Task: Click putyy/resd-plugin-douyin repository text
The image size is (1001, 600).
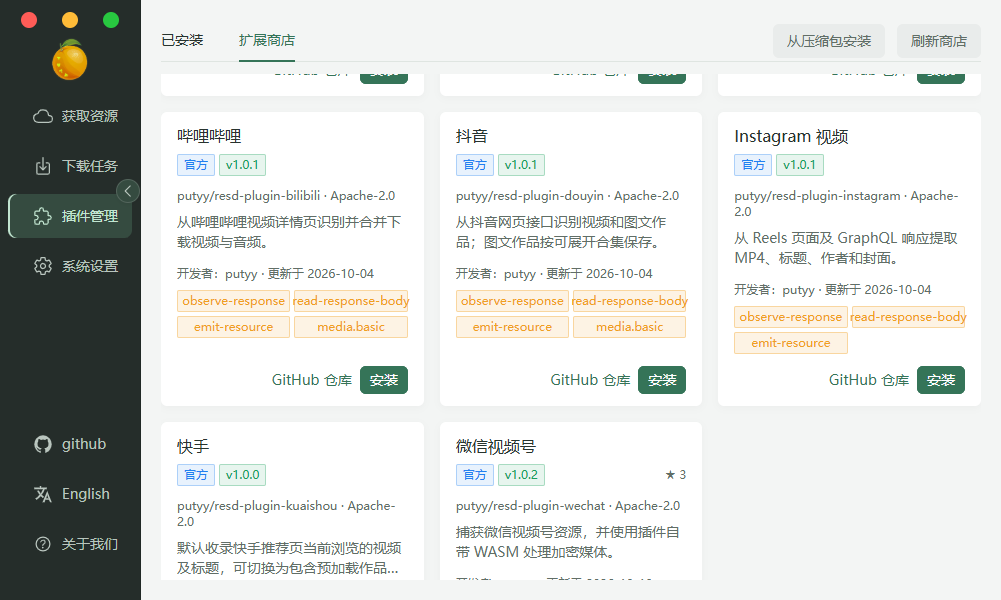Action: point(530,196)
